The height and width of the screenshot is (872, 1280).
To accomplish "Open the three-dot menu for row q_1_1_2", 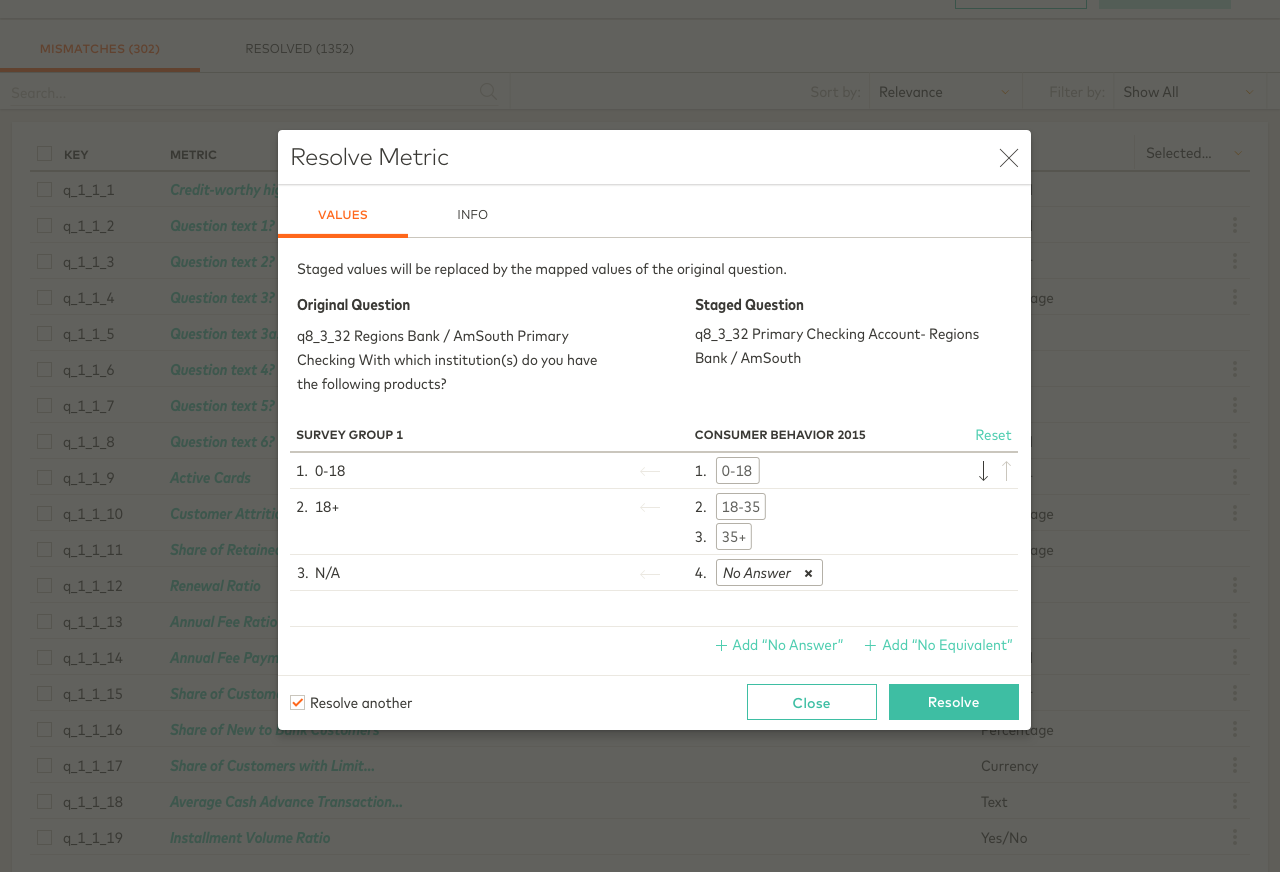I will click(1235, 226).
